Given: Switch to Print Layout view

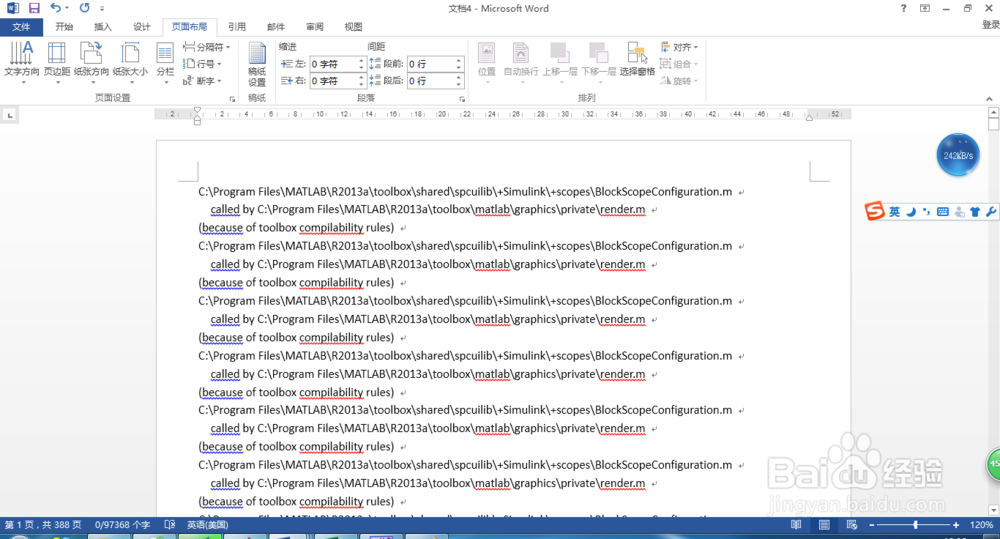Looking at the screenshot, I should click(824, 524).
